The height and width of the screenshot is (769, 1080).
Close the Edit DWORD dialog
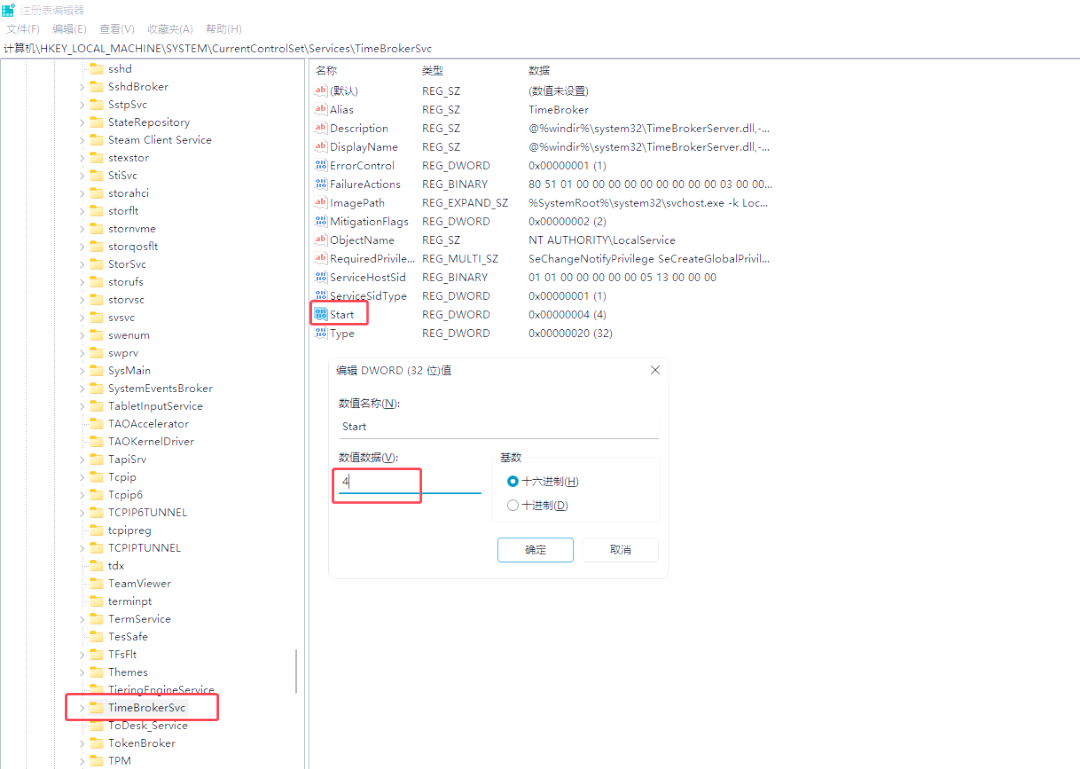[655, 370]
